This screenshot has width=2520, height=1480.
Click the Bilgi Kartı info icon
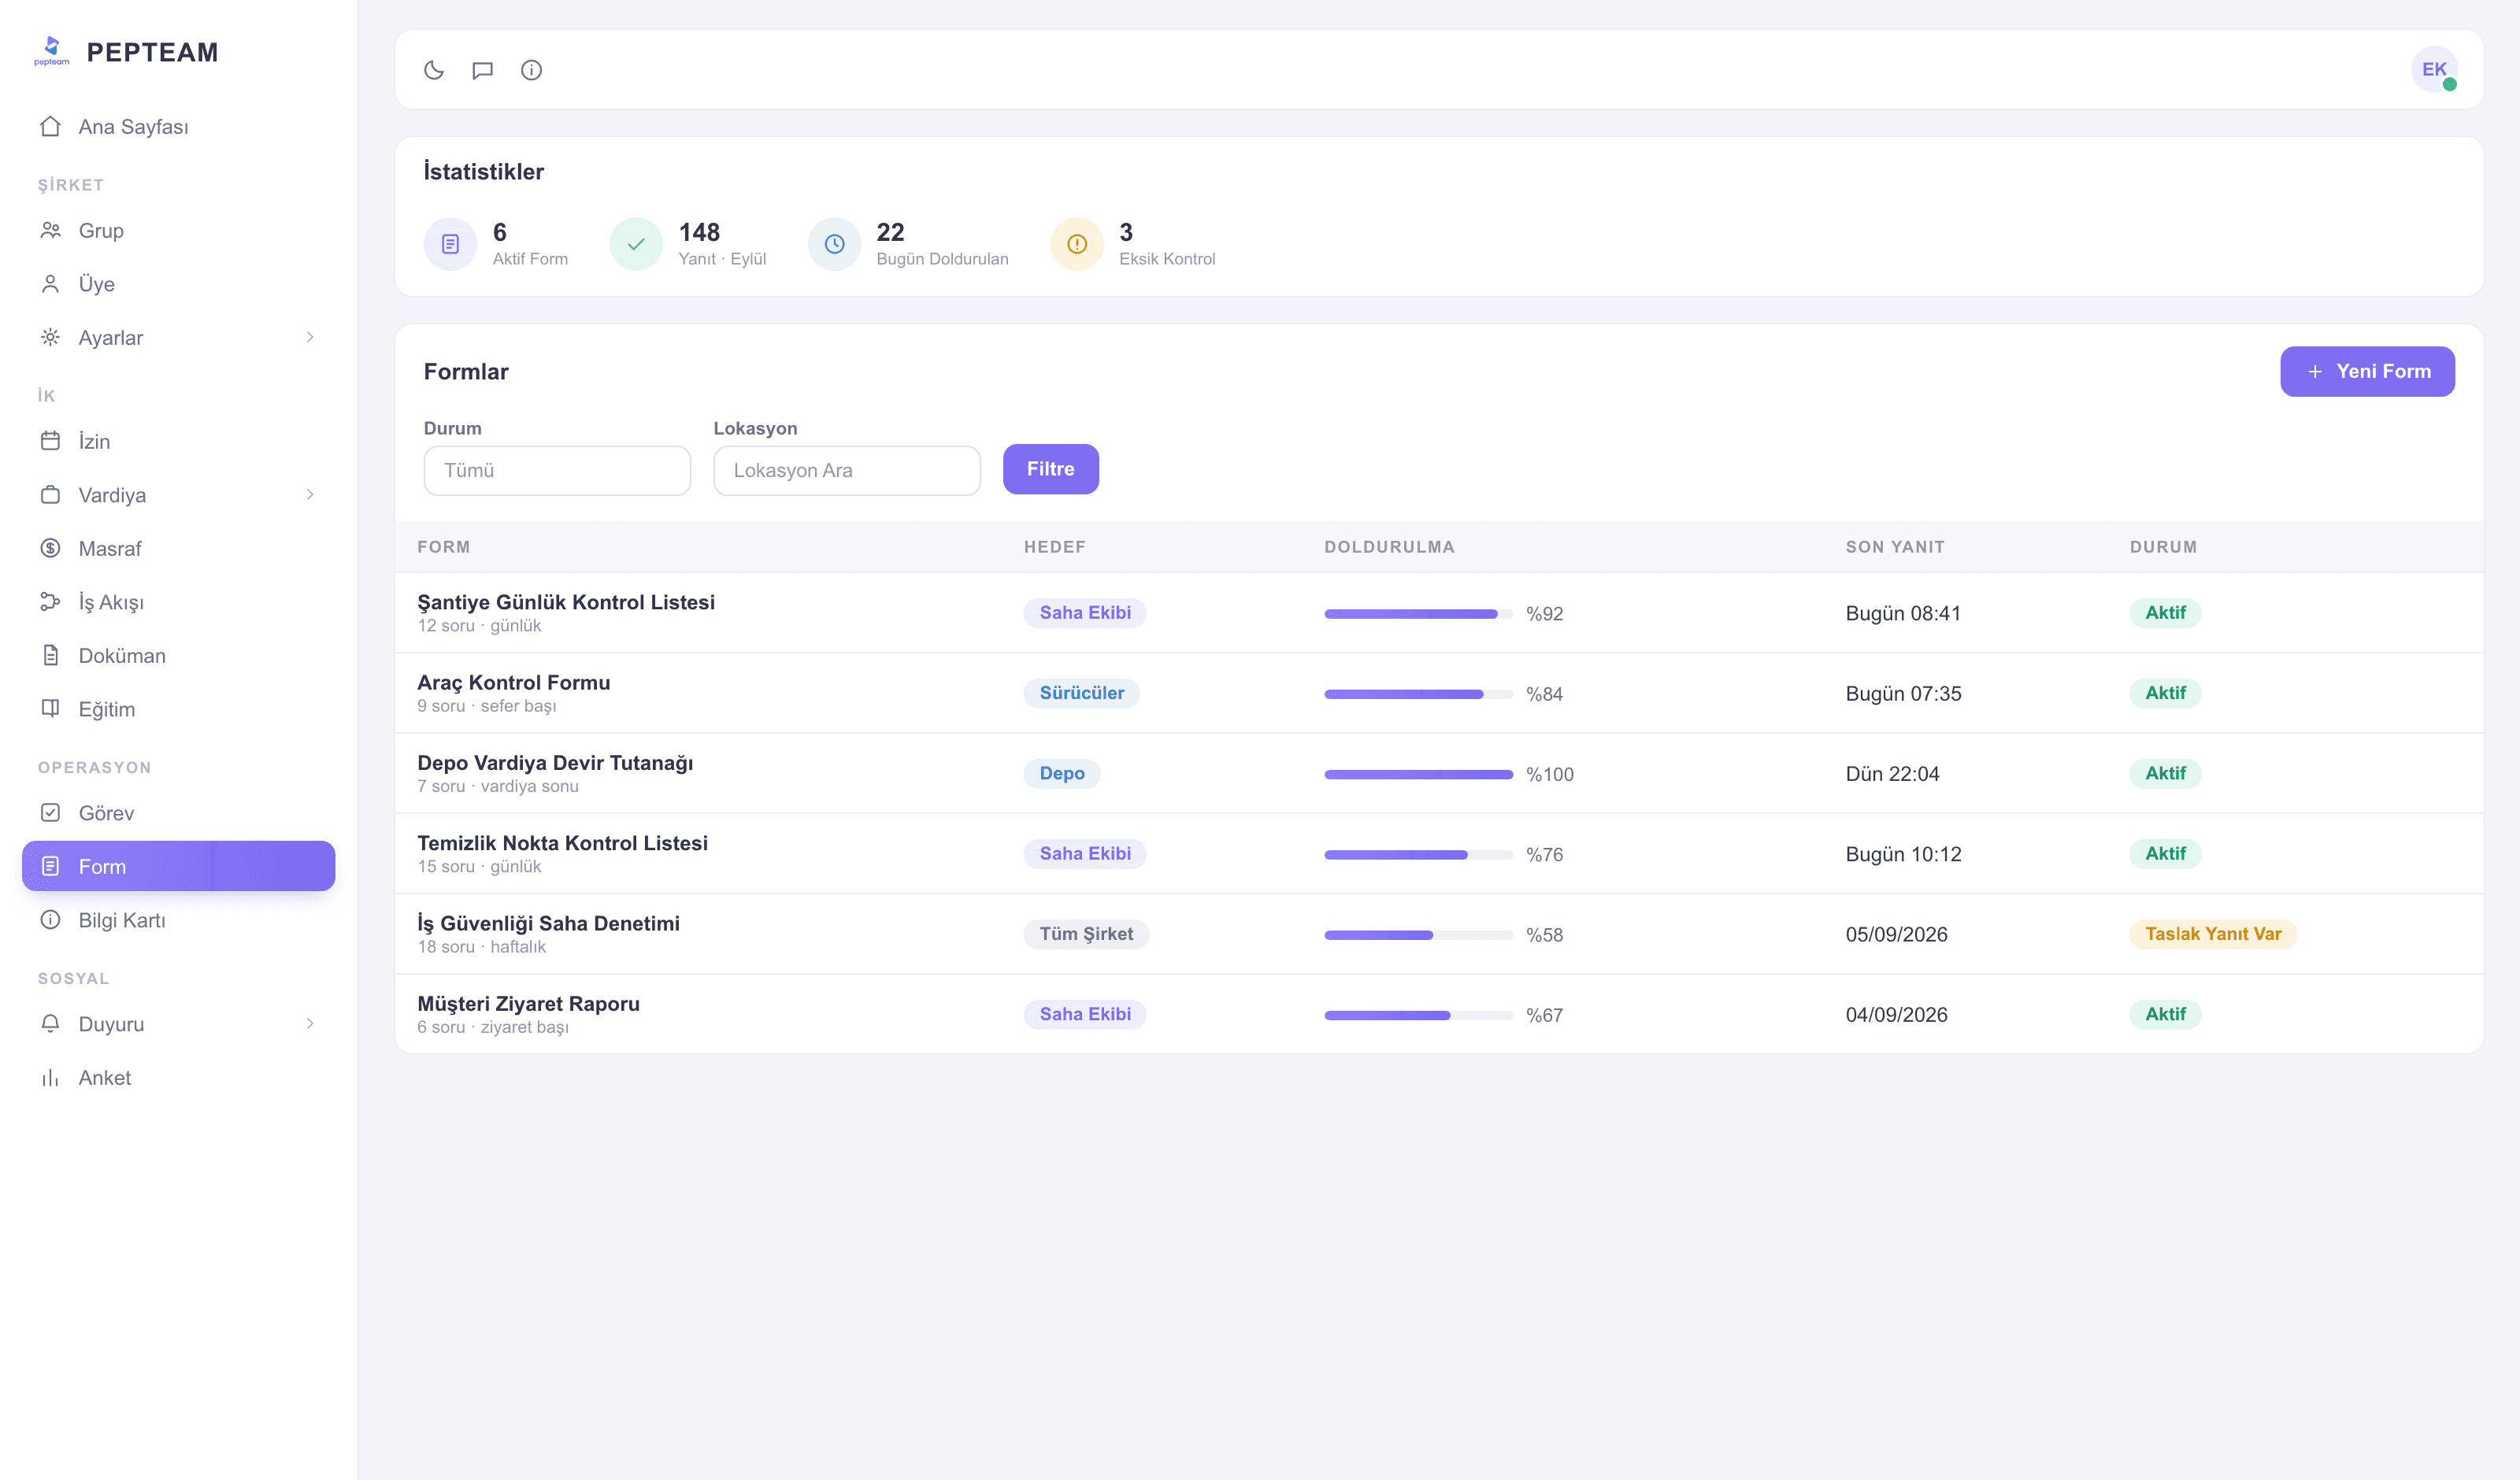click(50, 920)
